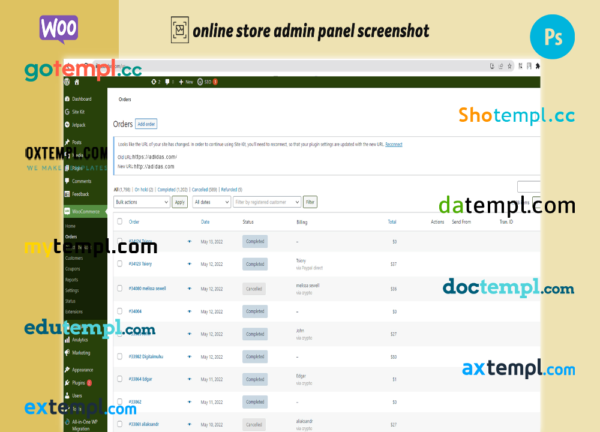Open the Settings submenu item under WooCommerce
Image resolution: width=600 pixels, height=432 pixels.
coord(72,290)
